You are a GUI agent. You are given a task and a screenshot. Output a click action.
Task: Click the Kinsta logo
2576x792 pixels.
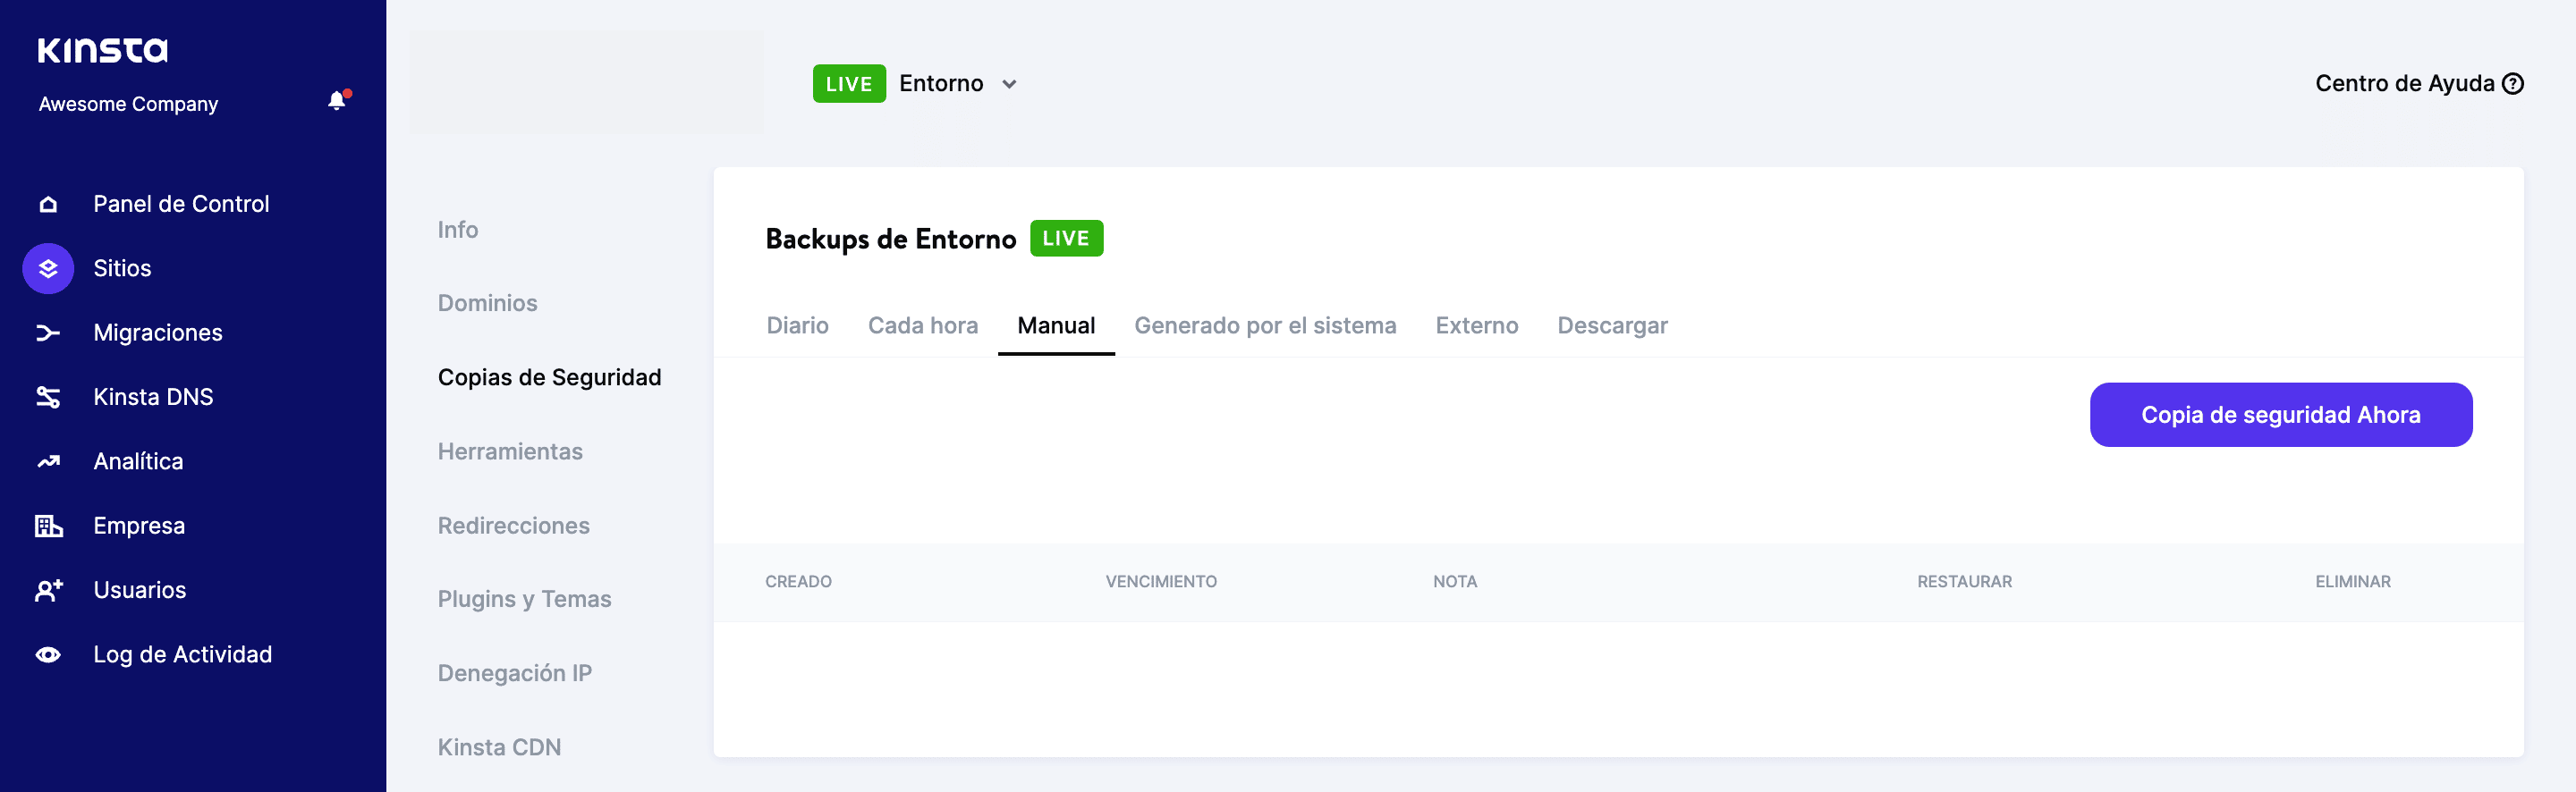103,50
